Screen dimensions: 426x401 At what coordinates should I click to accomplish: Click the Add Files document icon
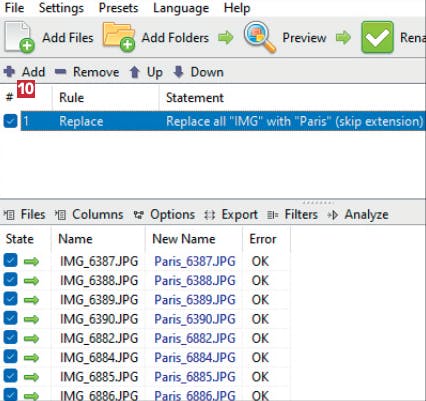click(19, 37)
